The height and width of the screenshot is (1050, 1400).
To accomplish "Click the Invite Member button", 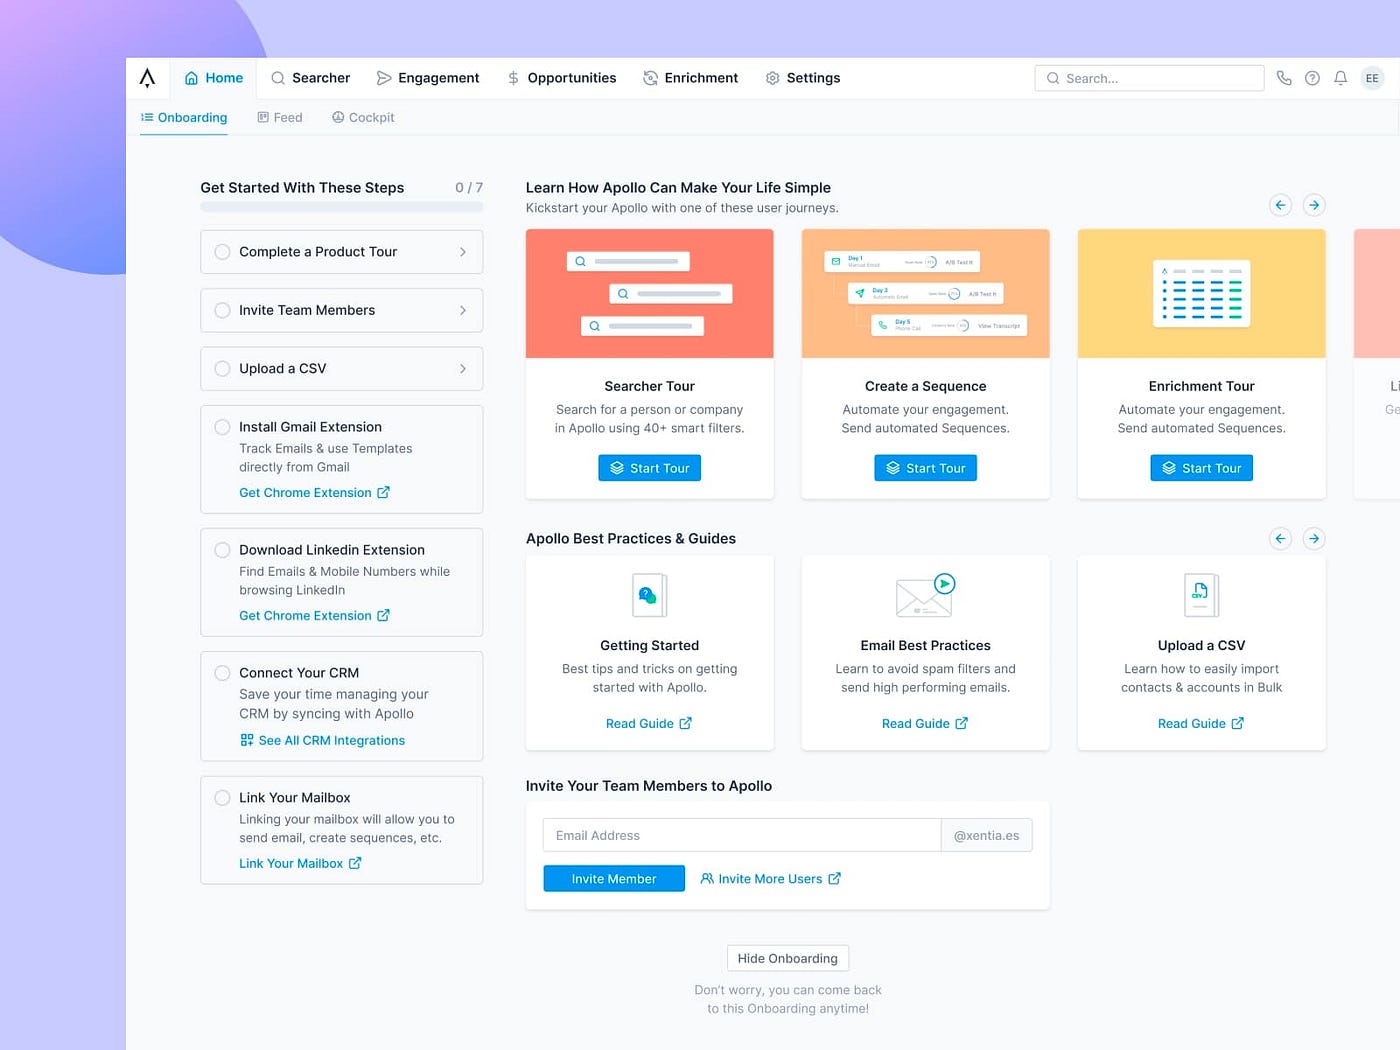I will click(x=614, y=879).
